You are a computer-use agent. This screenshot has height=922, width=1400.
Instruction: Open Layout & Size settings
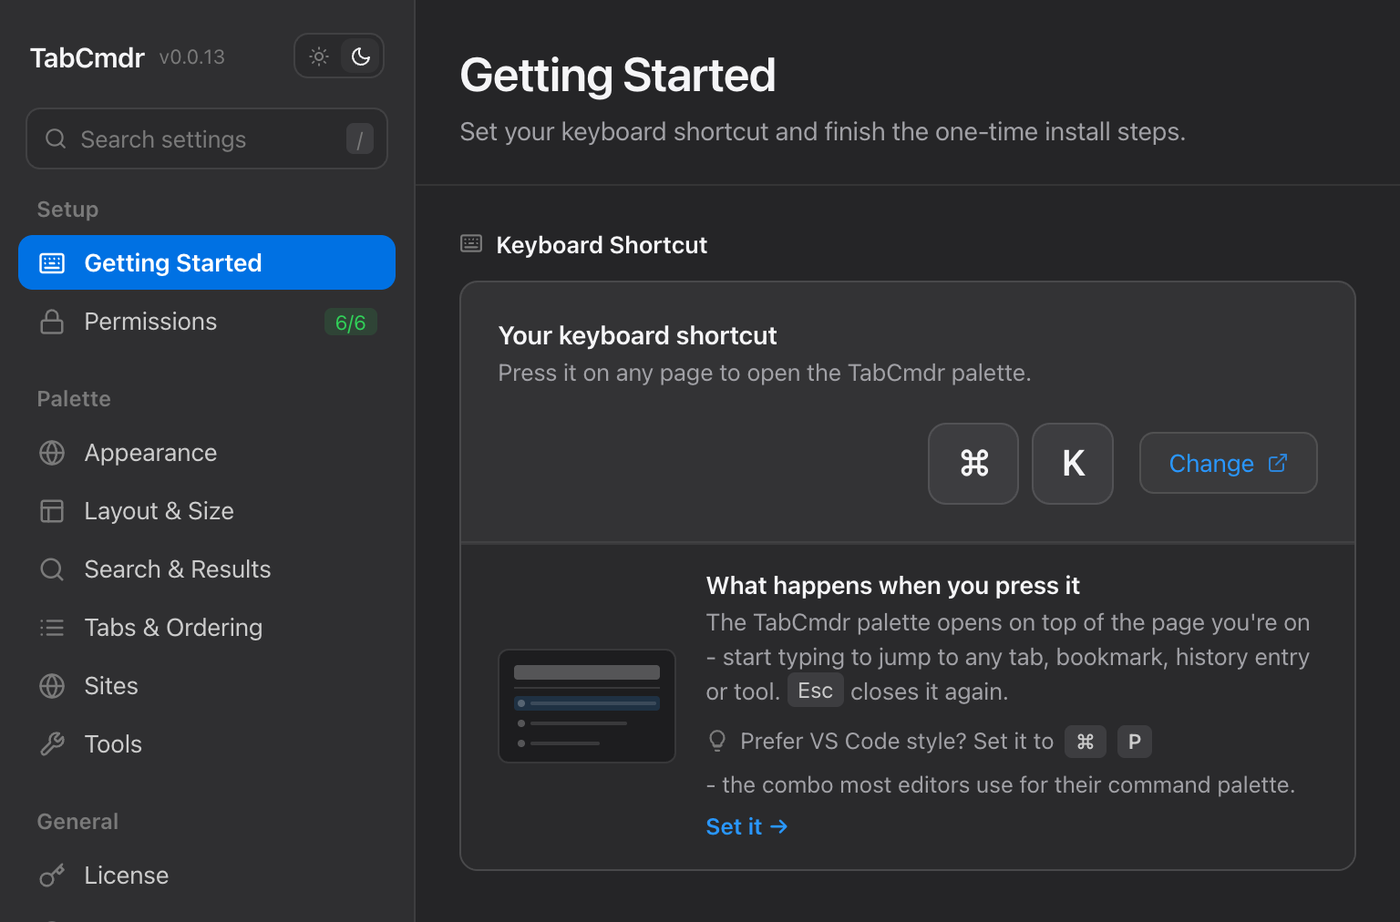tap(207, 511)
